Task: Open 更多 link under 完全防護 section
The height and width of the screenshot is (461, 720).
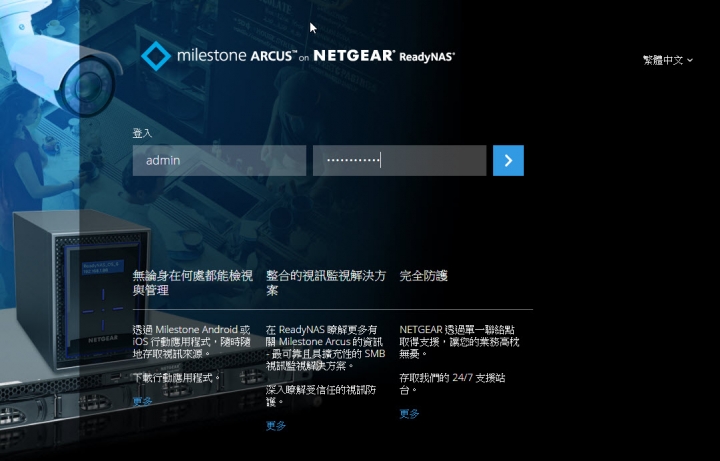Action: 409,414
